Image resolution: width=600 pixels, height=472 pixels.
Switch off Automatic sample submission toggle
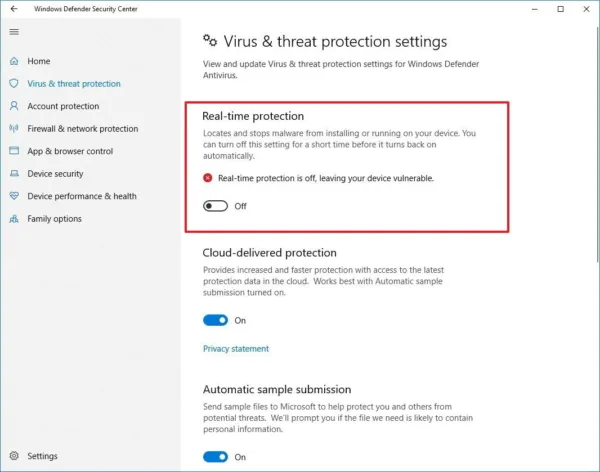[215, 457]
